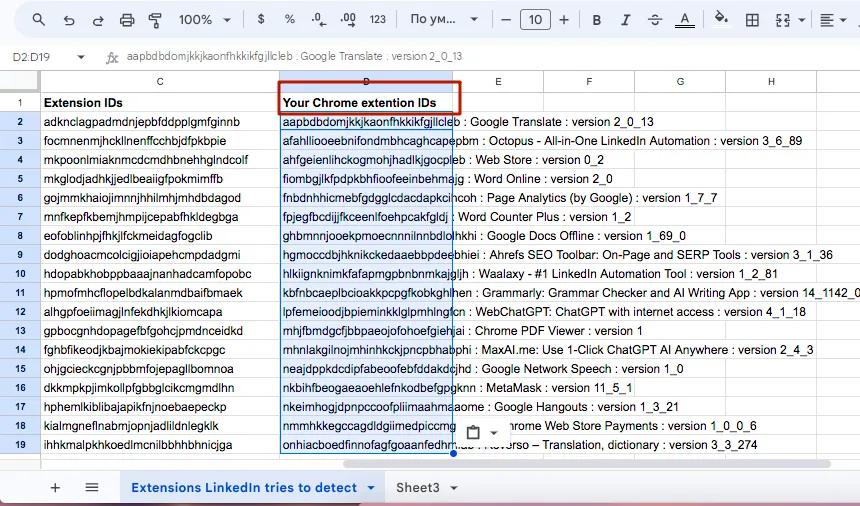Click the Chrome PDF Viewer version 1 cell
This screenshot has height=506, width=860.
coord(366,331)
